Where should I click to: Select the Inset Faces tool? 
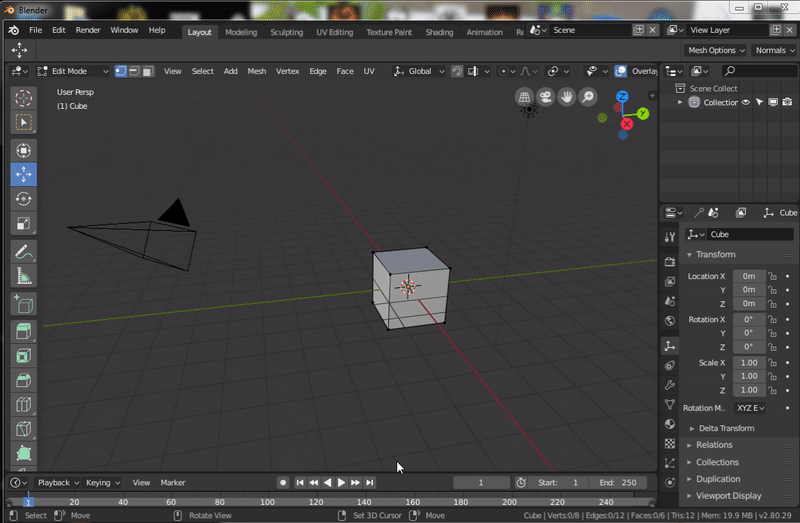(23, 356)
